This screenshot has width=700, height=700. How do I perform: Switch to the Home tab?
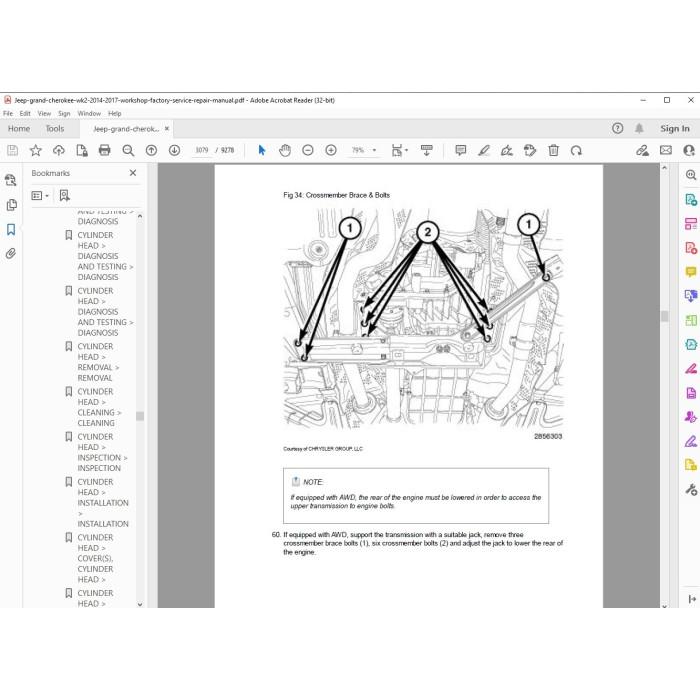19,129
